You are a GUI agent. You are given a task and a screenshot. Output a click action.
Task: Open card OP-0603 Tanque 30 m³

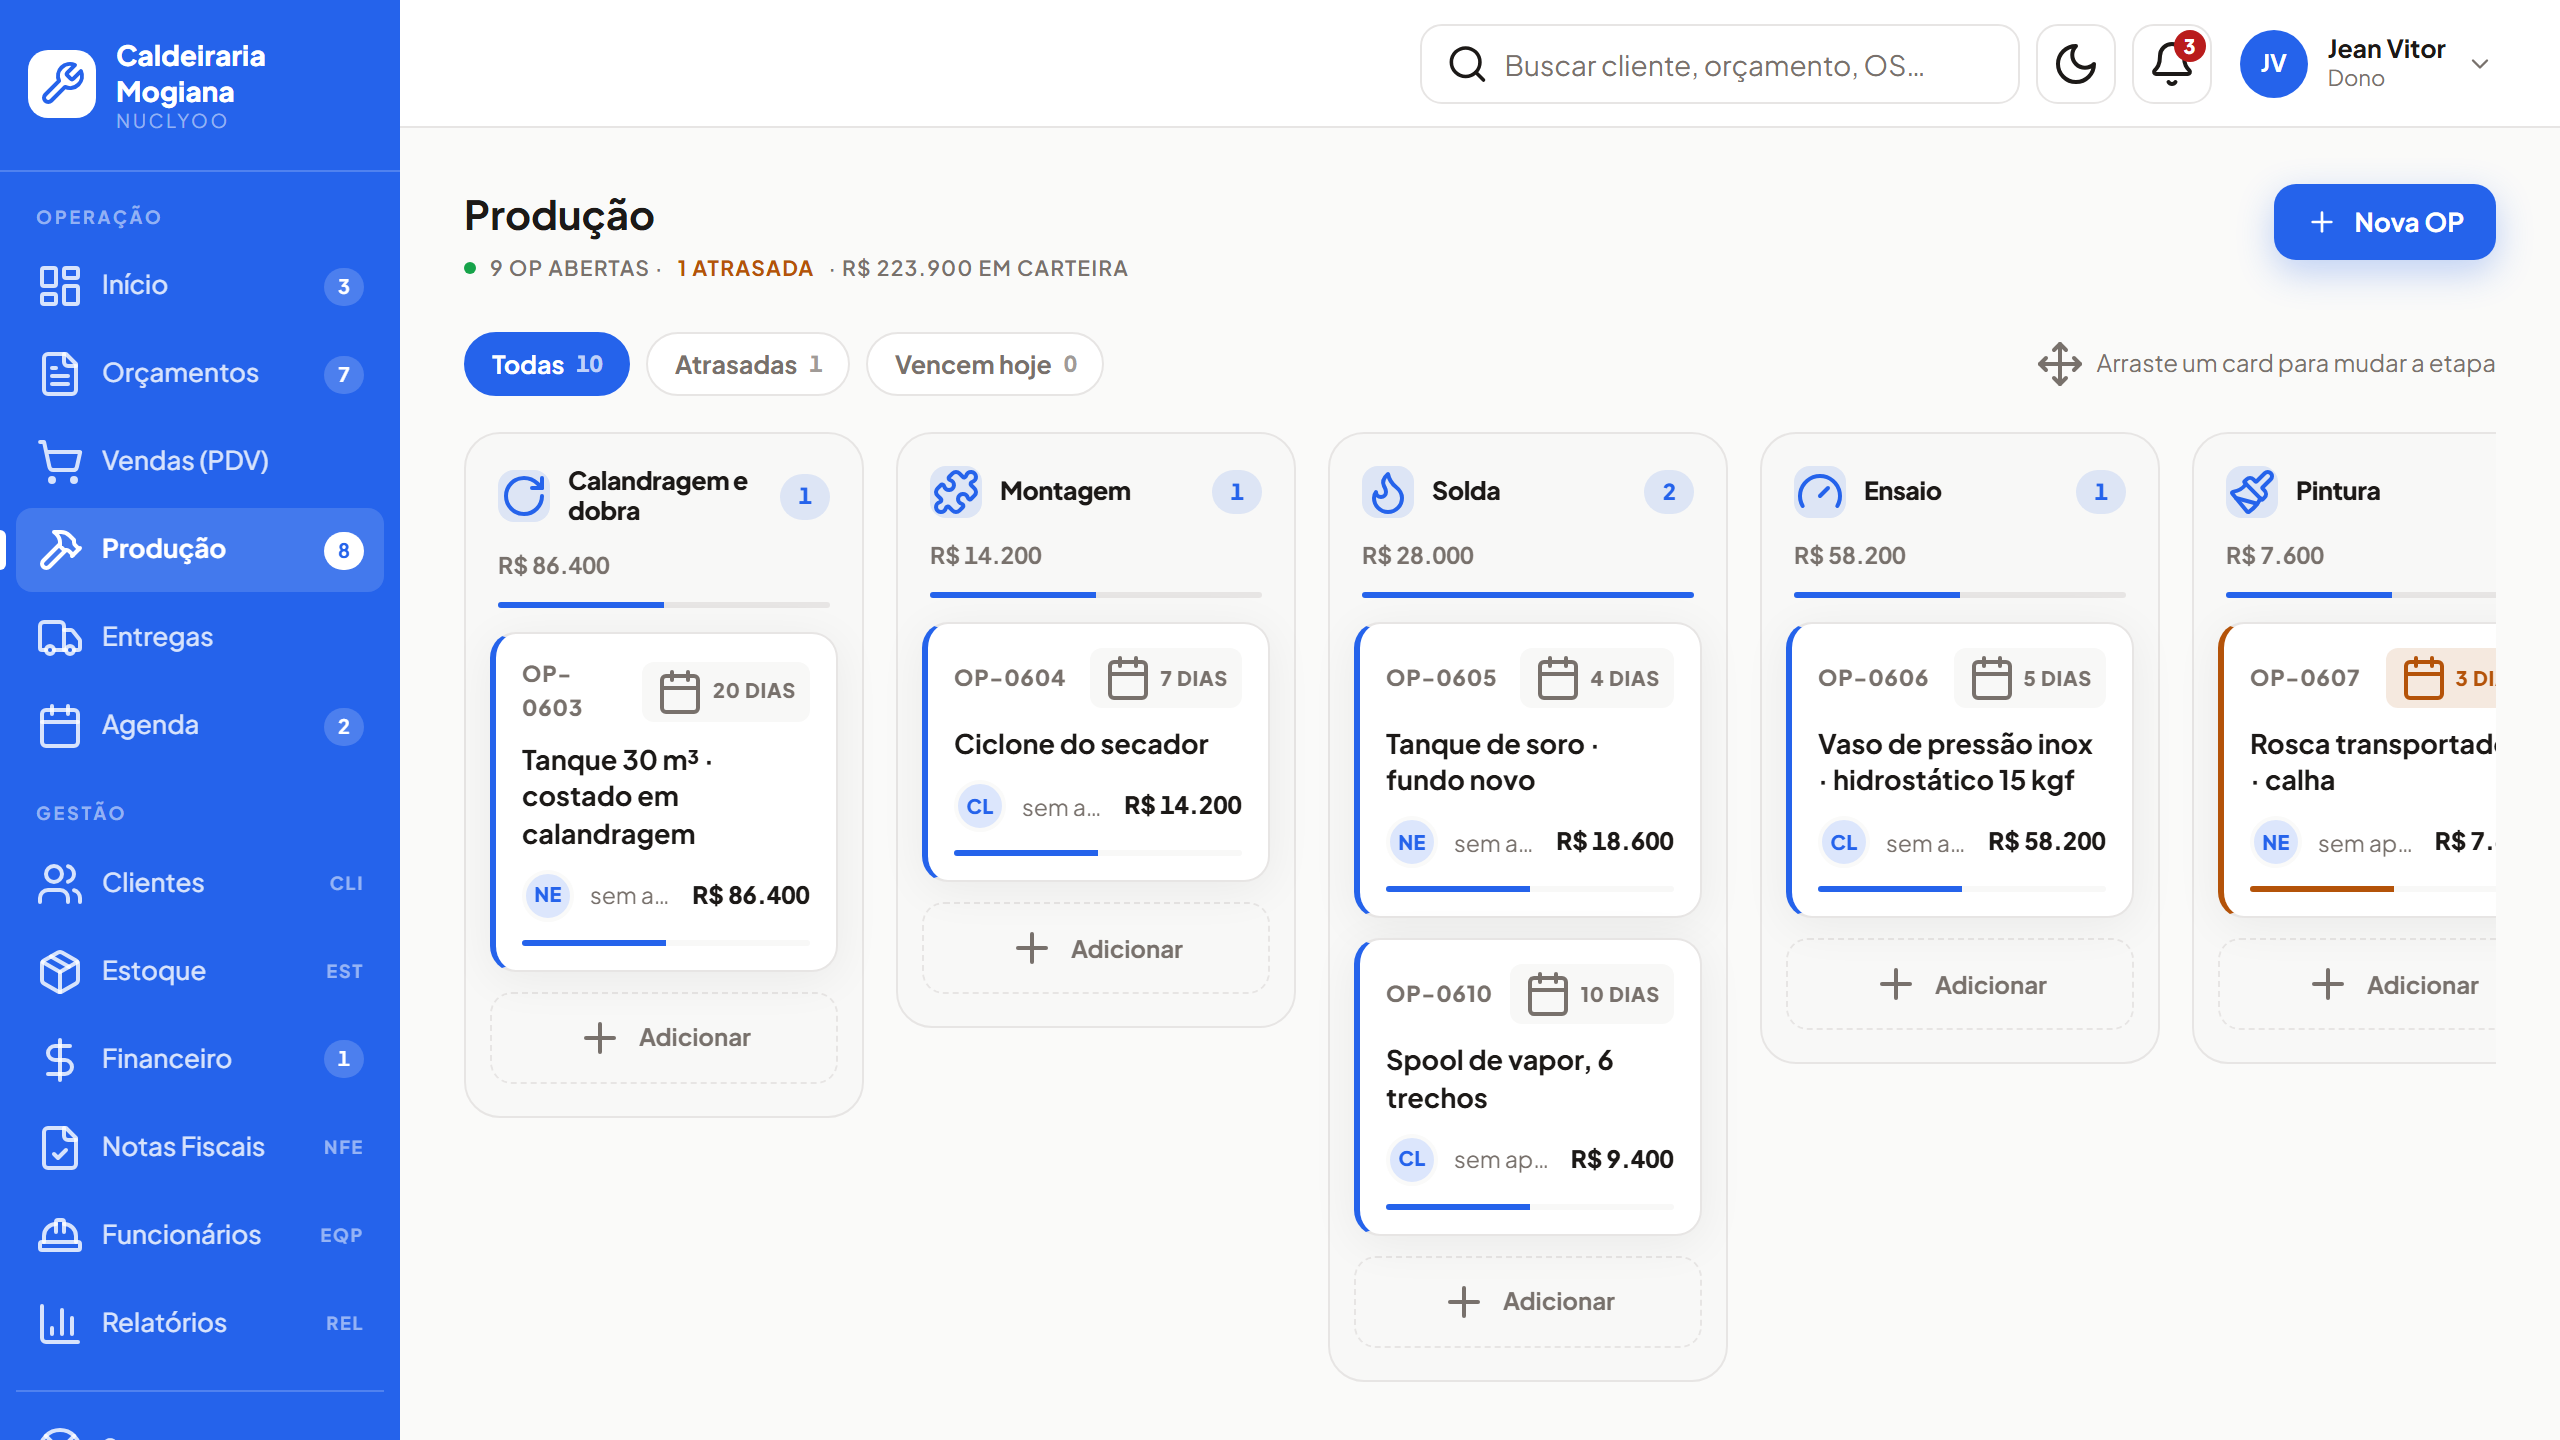(x=664, y=802)
